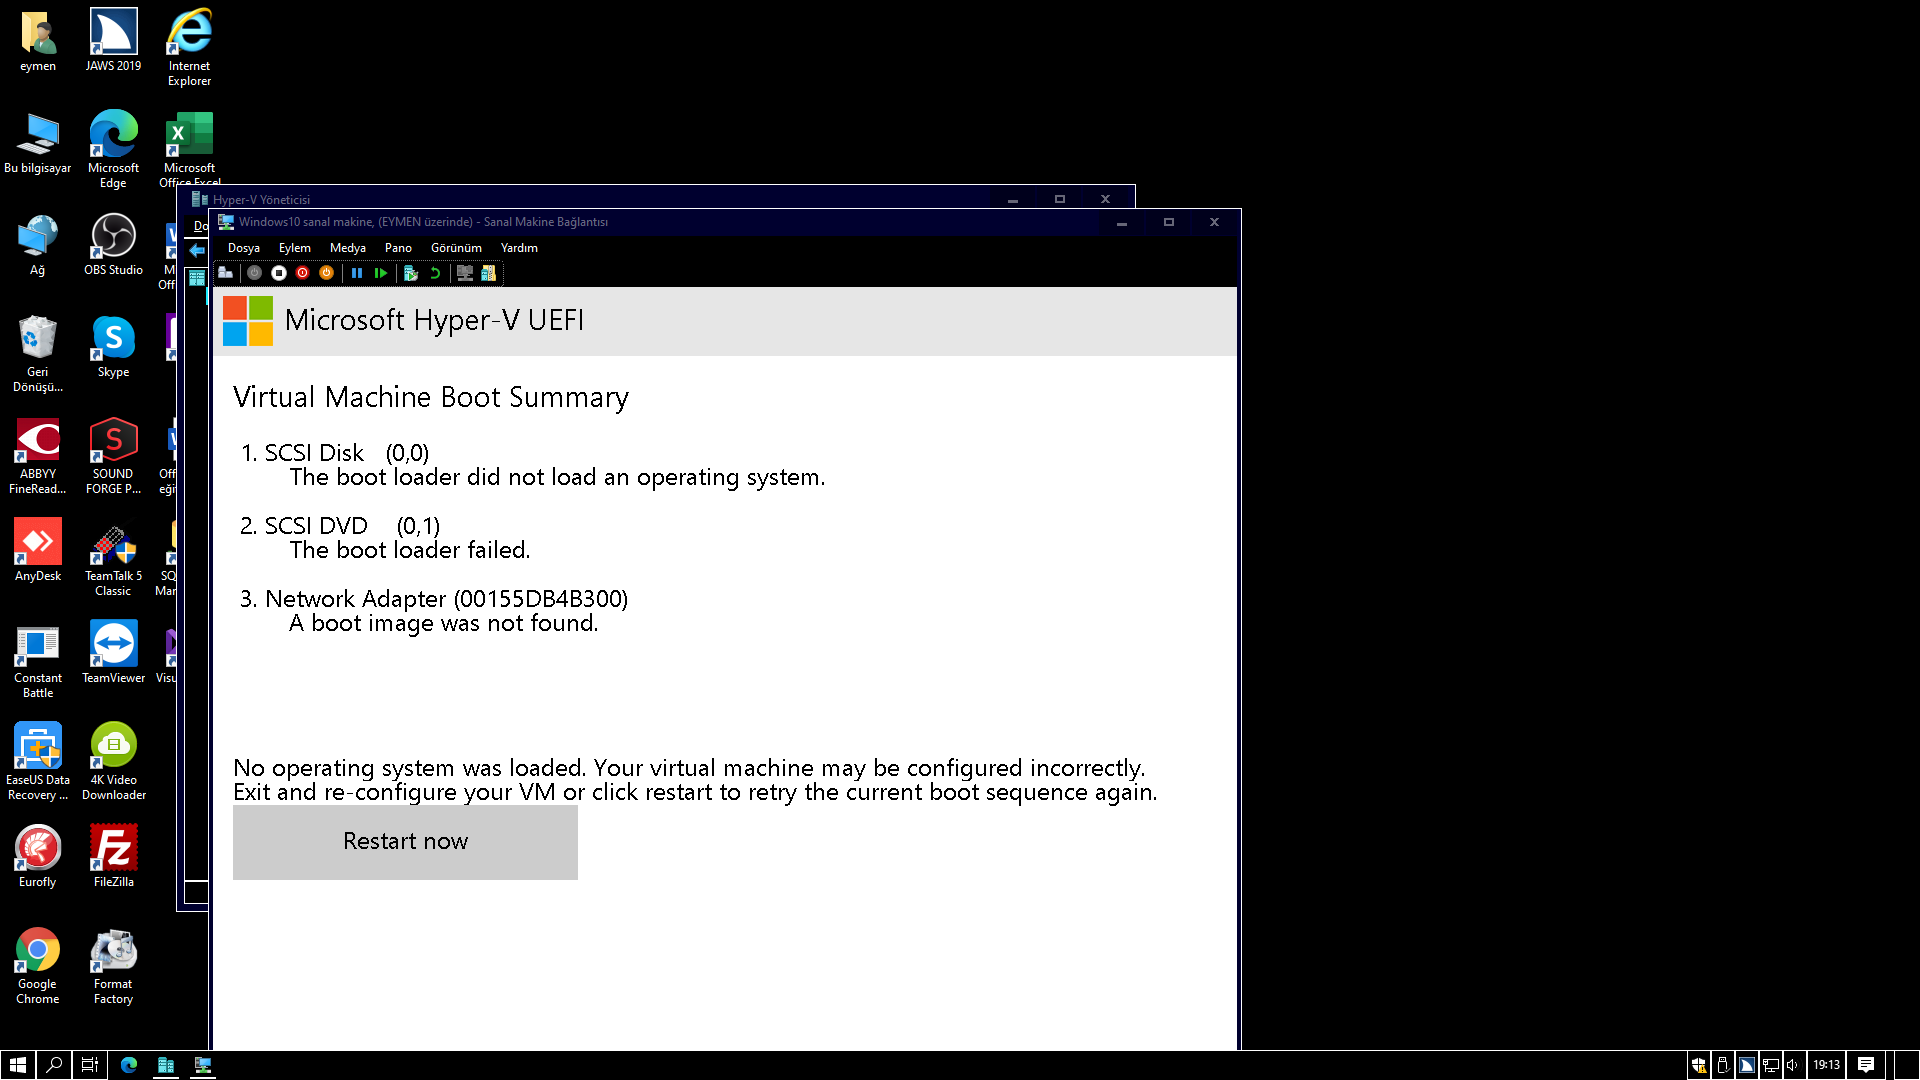Open the Yardım menu
Image resolution: width=1920 pixels, height=1080 pixels.
(x=519, y=248)
